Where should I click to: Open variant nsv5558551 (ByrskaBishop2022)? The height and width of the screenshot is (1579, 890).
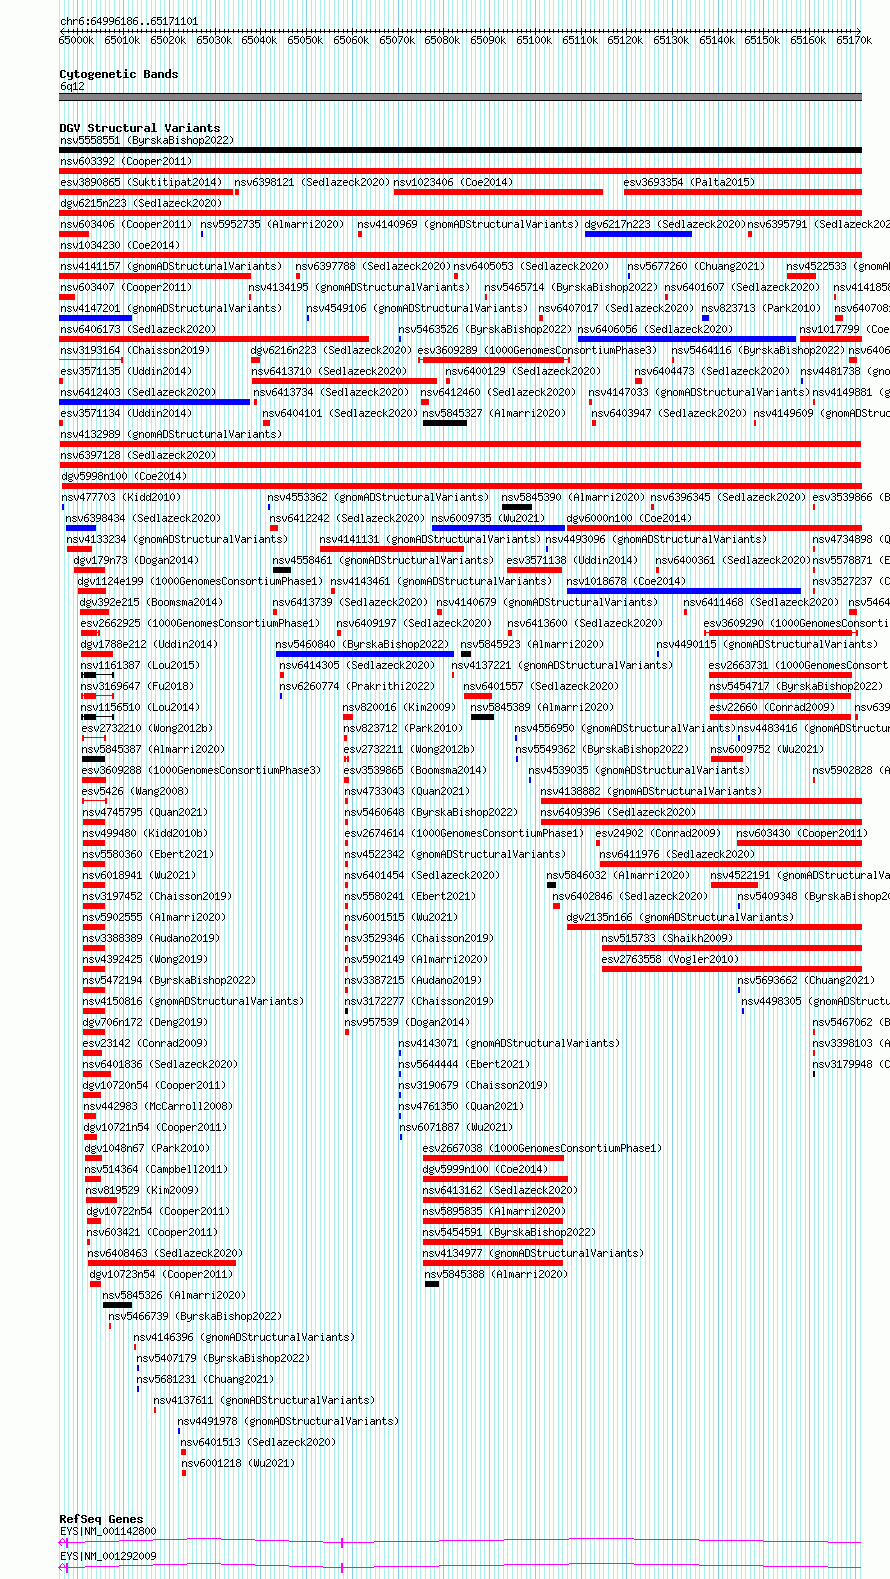pyautogui.click(x=146, y=140)
